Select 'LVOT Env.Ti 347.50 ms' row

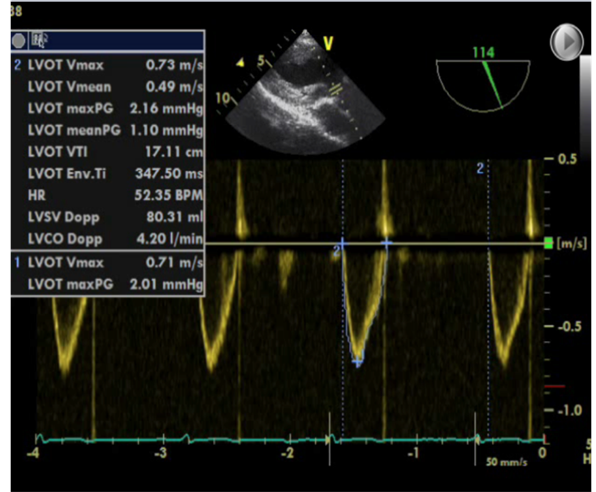(108, 174)
